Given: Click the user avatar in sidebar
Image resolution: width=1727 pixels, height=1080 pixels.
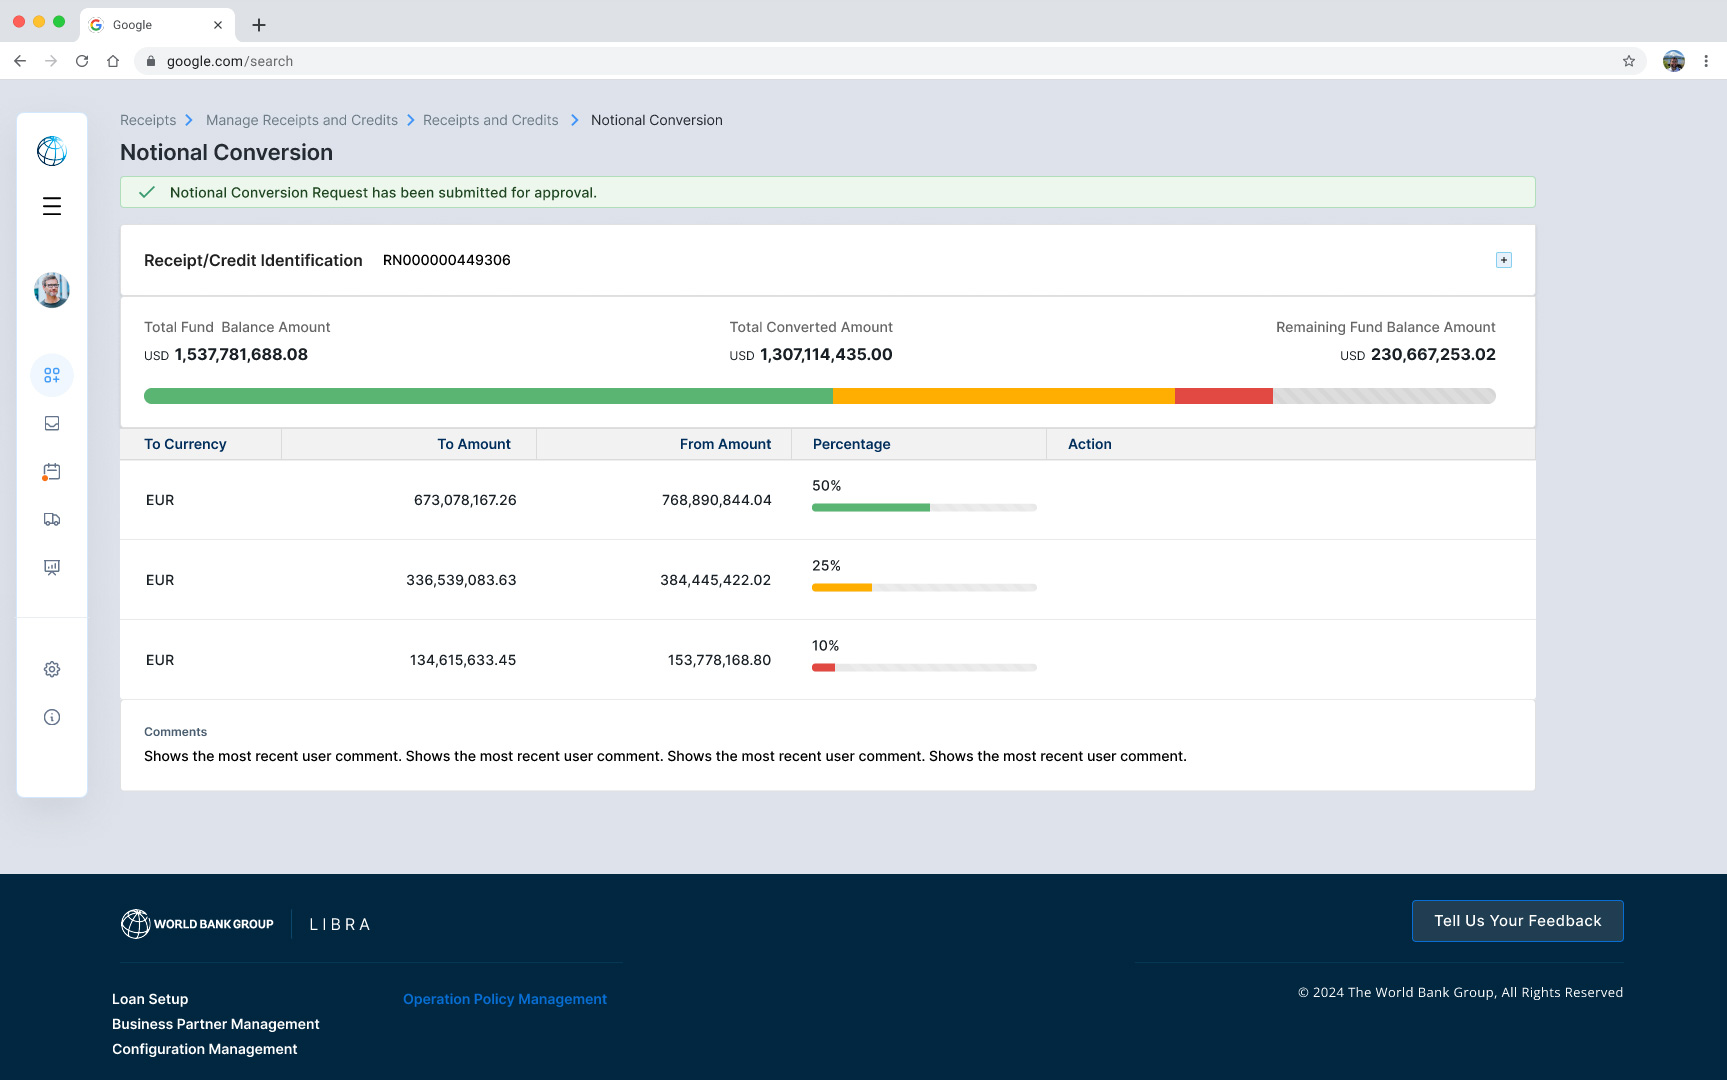Looking at the screenshot, I should point(52,290).
